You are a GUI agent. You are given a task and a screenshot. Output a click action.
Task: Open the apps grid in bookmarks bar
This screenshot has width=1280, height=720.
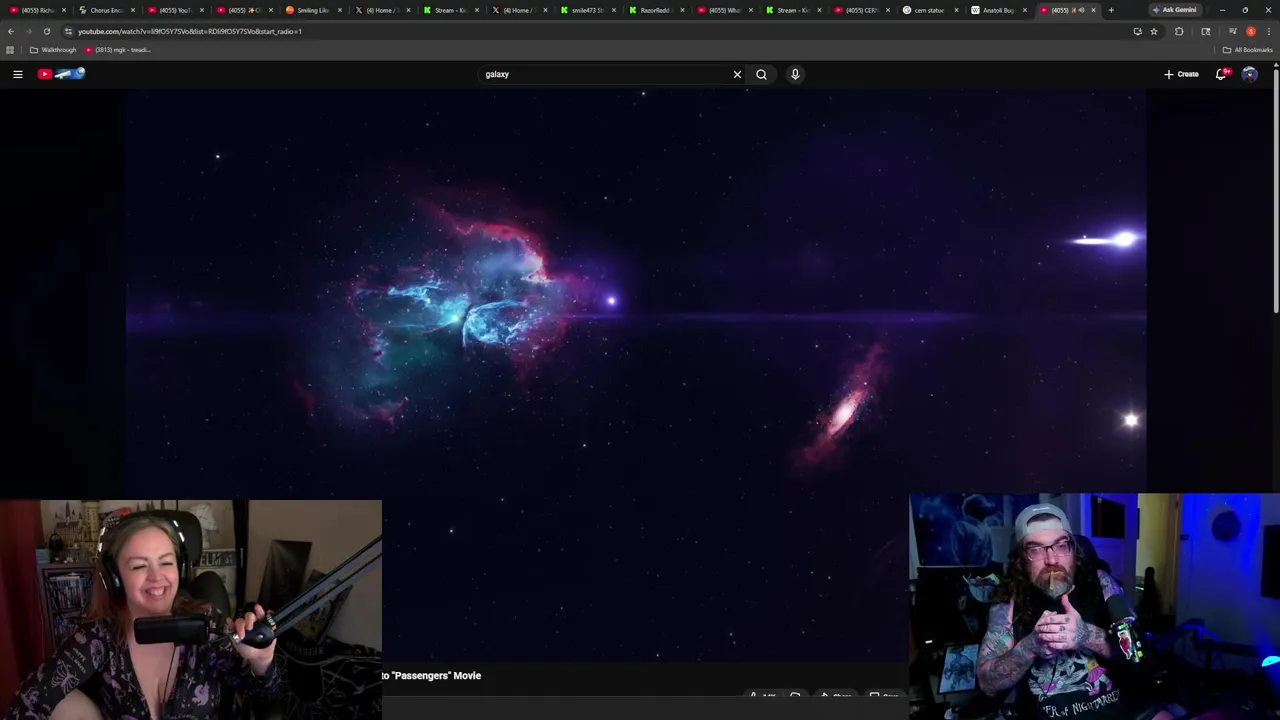pyautogui.click(x=10, y=50)
